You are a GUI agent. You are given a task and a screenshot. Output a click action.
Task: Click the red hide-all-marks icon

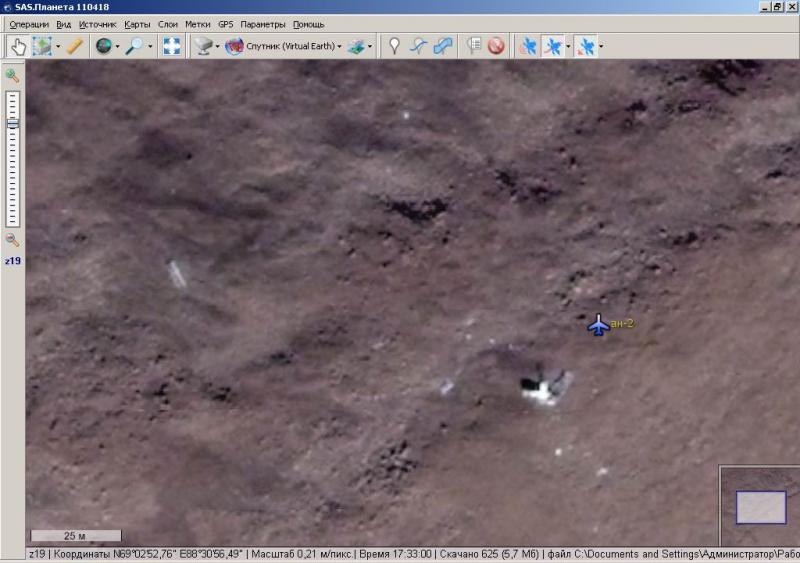coord(496,46)
